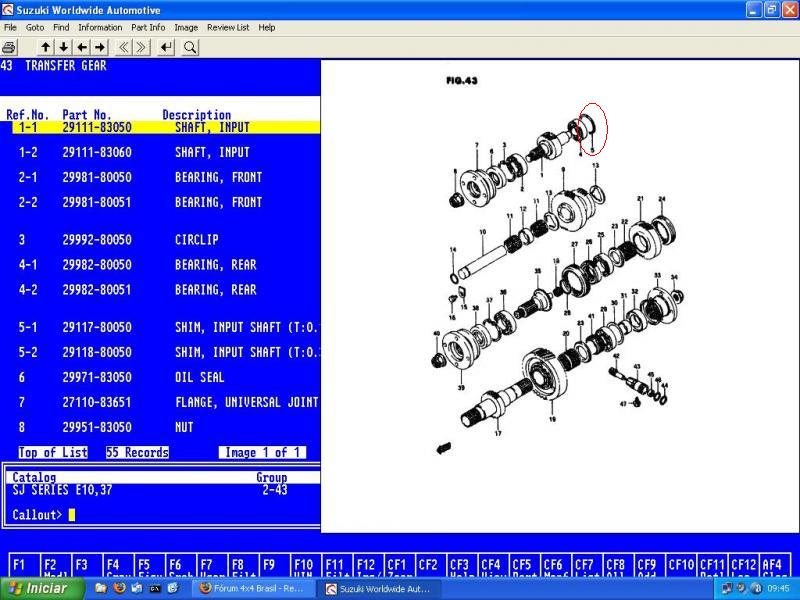Screen dimensions: 800x600
Task: Click the SJ SERIES E10,37 catalog text
Action: 62,490
